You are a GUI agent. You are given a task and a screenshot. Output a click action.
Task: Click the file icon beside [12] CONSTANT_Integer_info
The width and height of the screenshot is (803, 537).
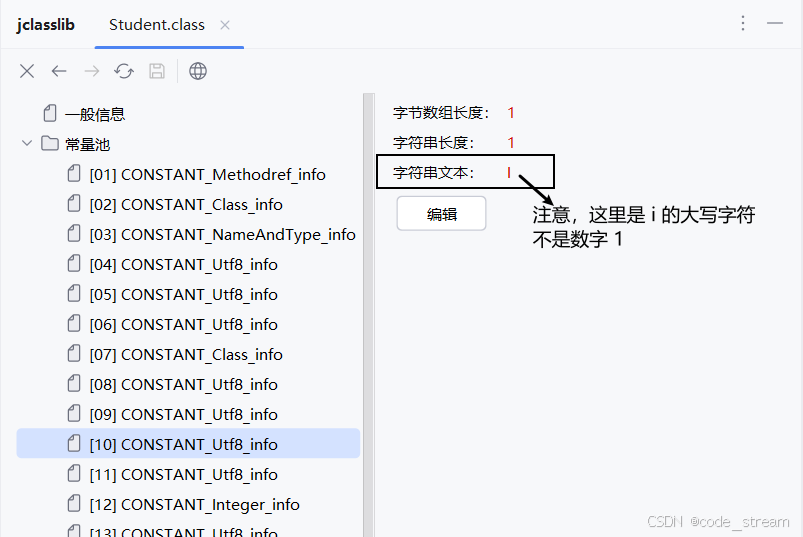click(74, 504)
